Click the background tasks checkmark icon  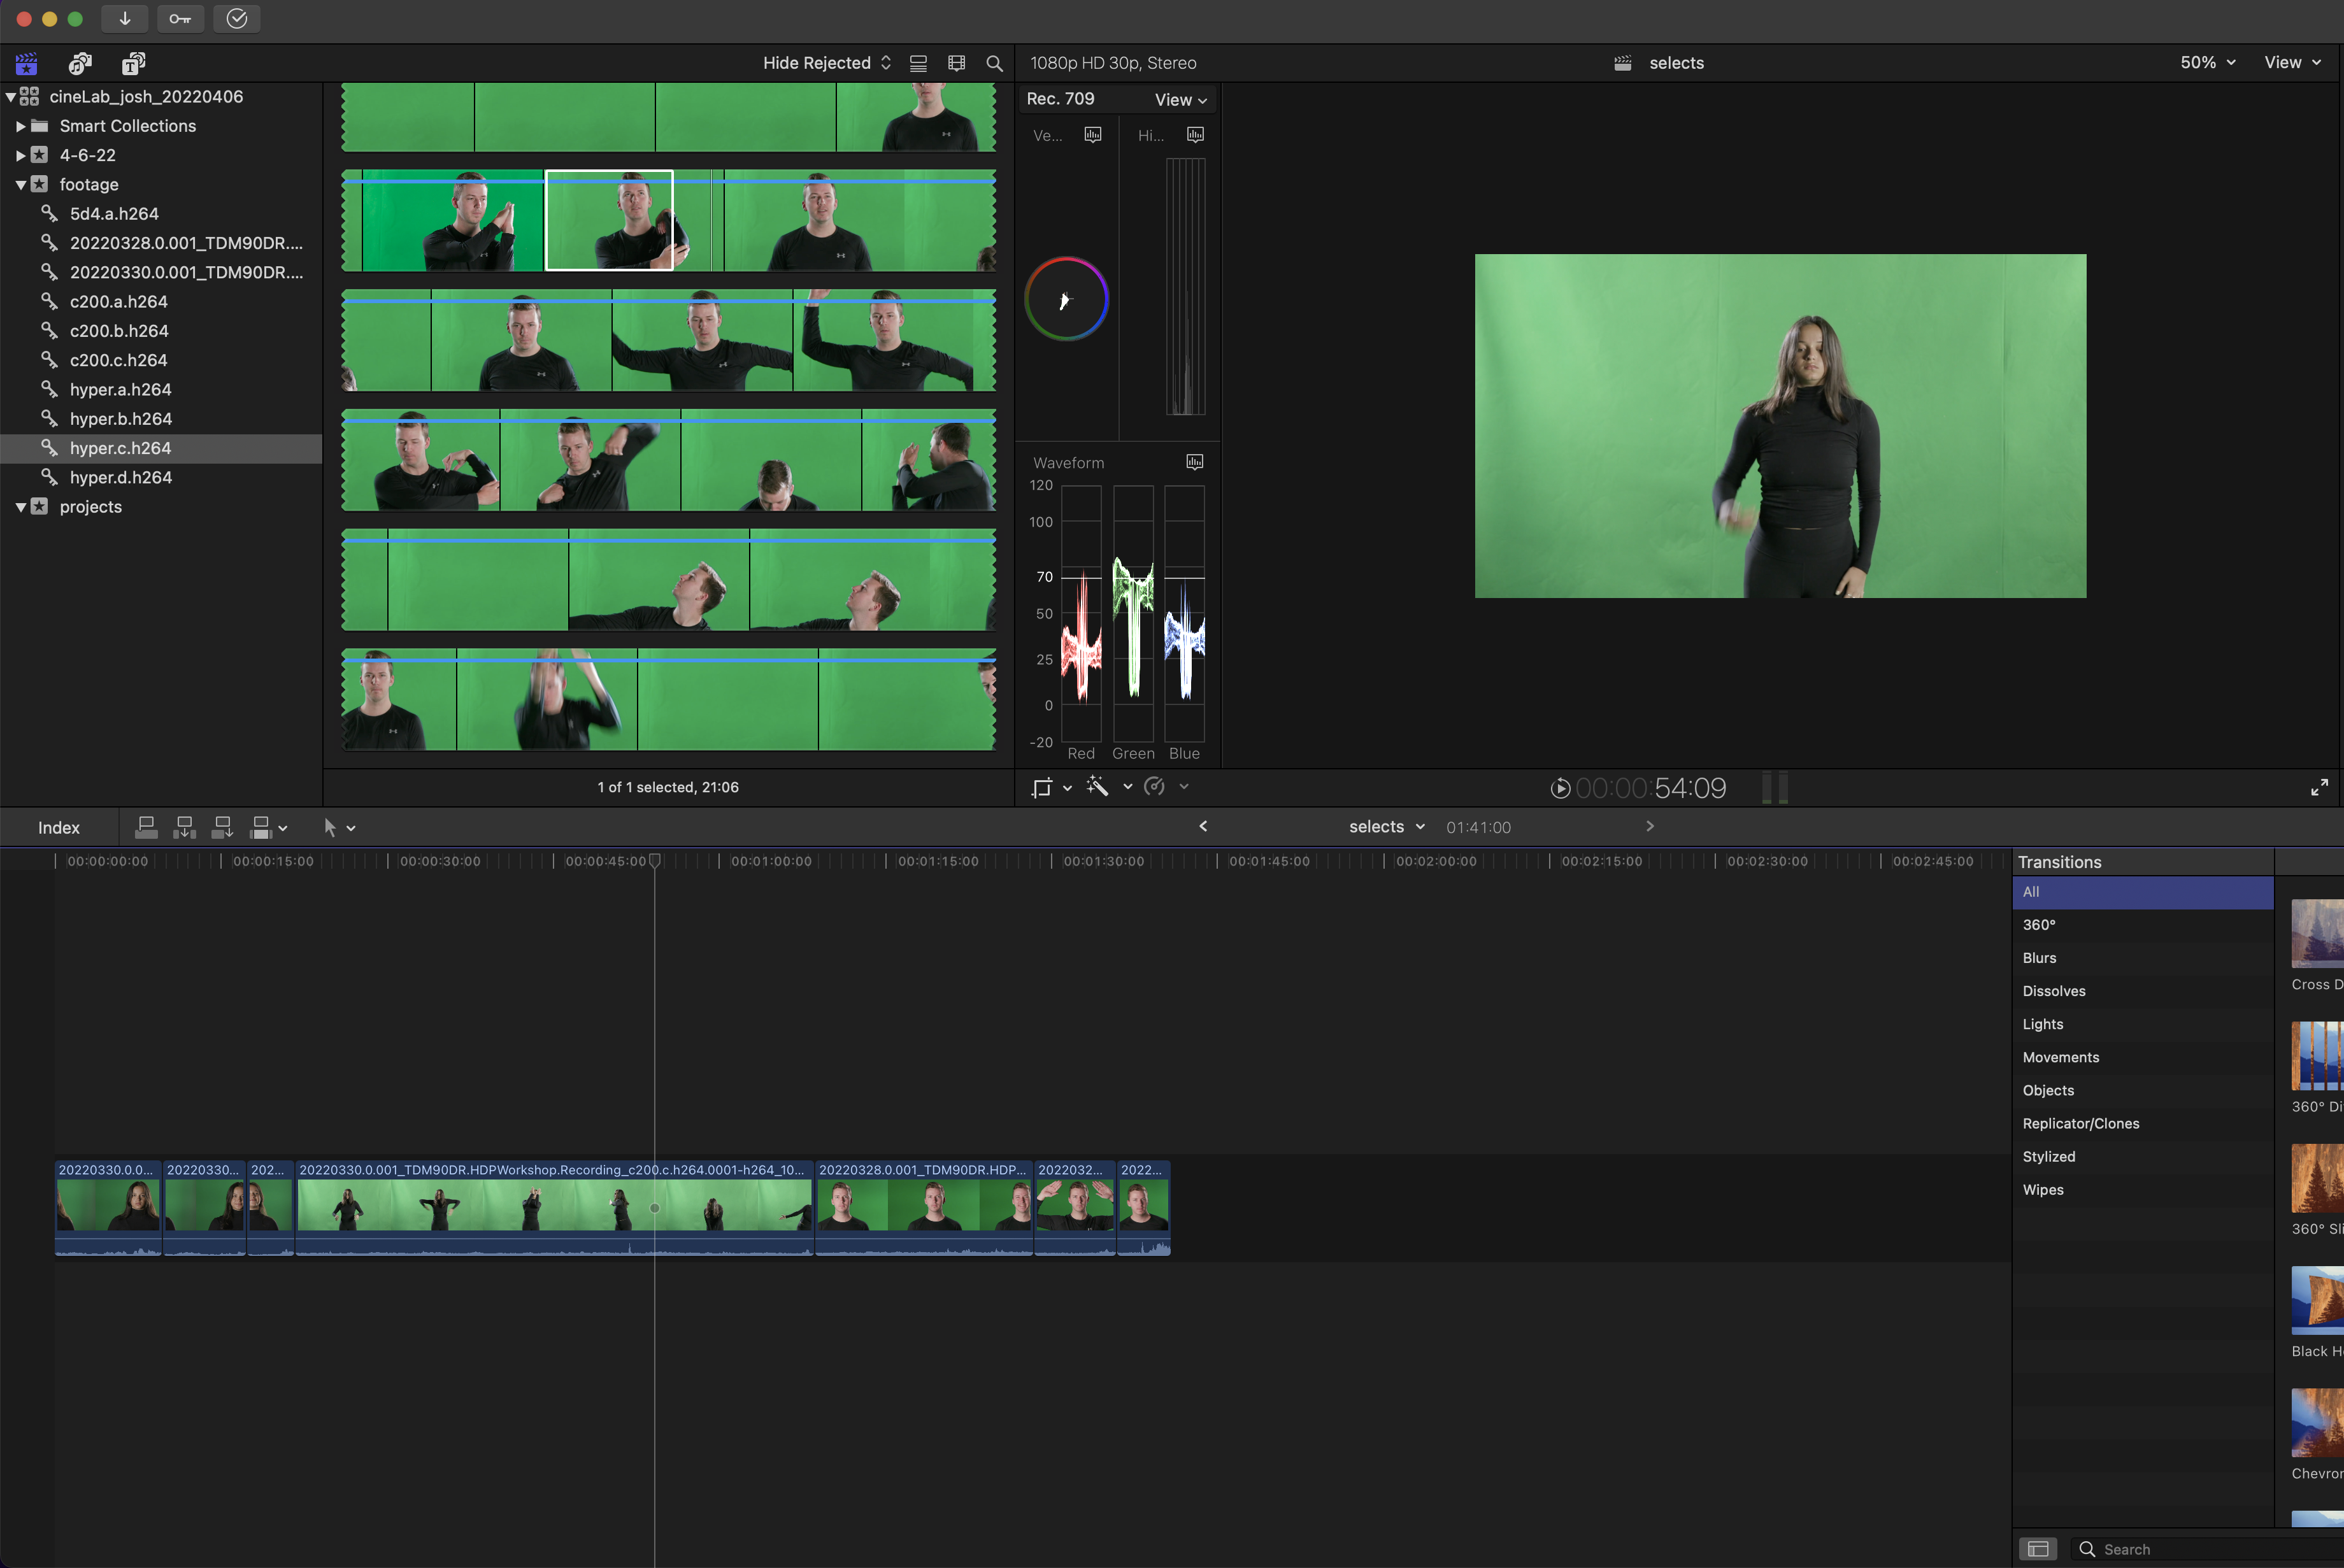237,18
